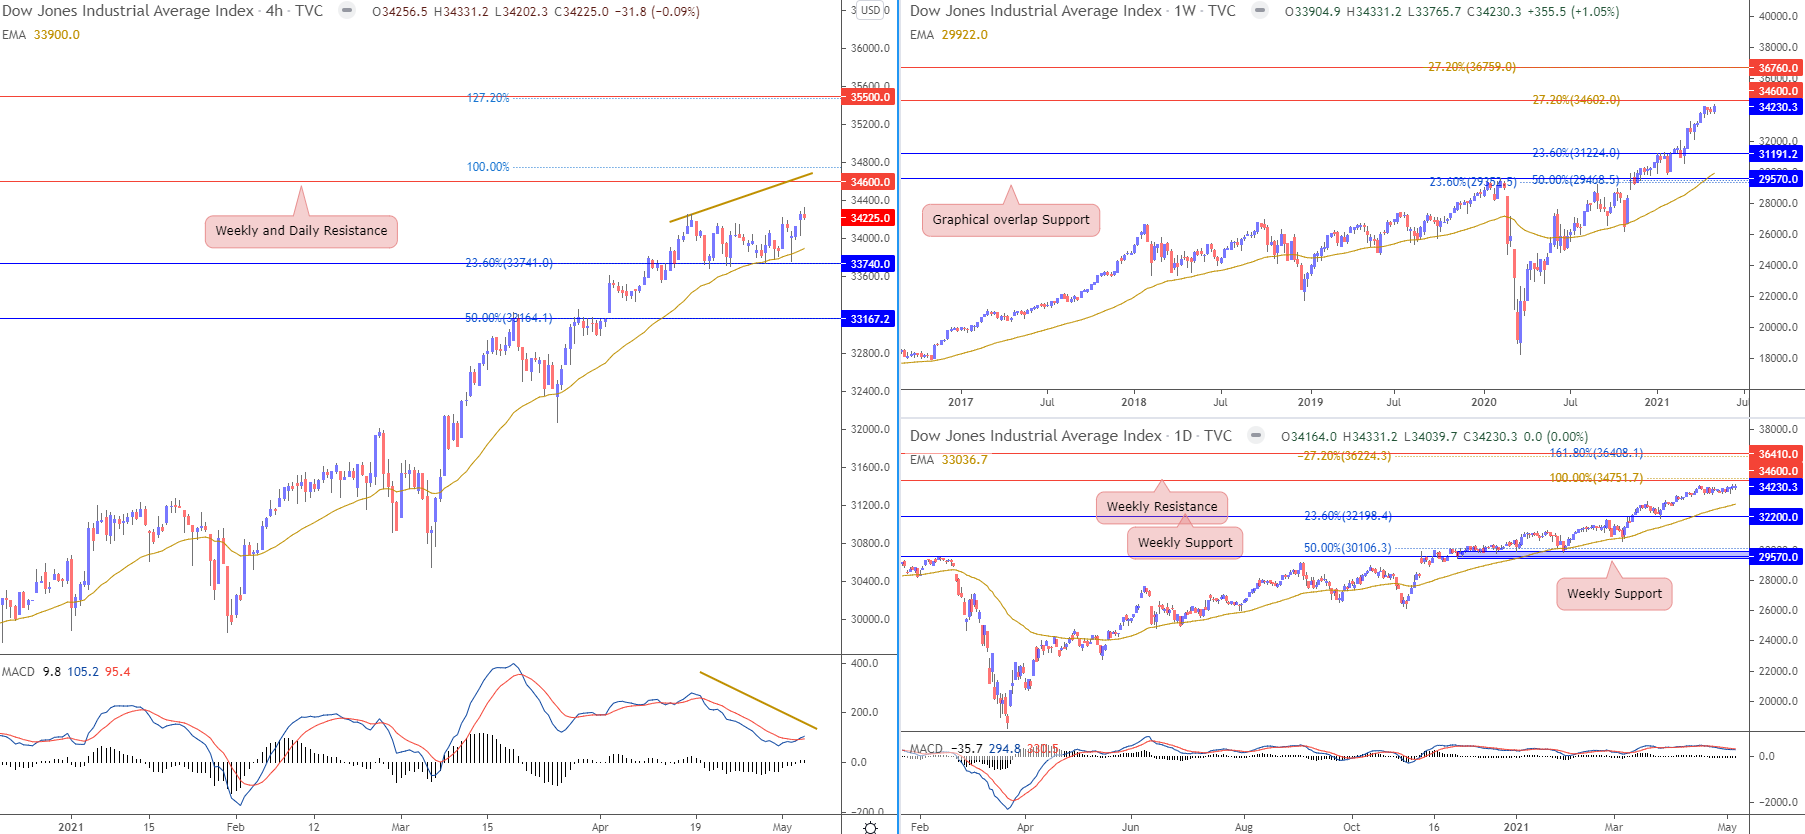This screenshot has width=1805, height=834.
Task: Click 34225.0 current price label
Action: coord(870,218)
